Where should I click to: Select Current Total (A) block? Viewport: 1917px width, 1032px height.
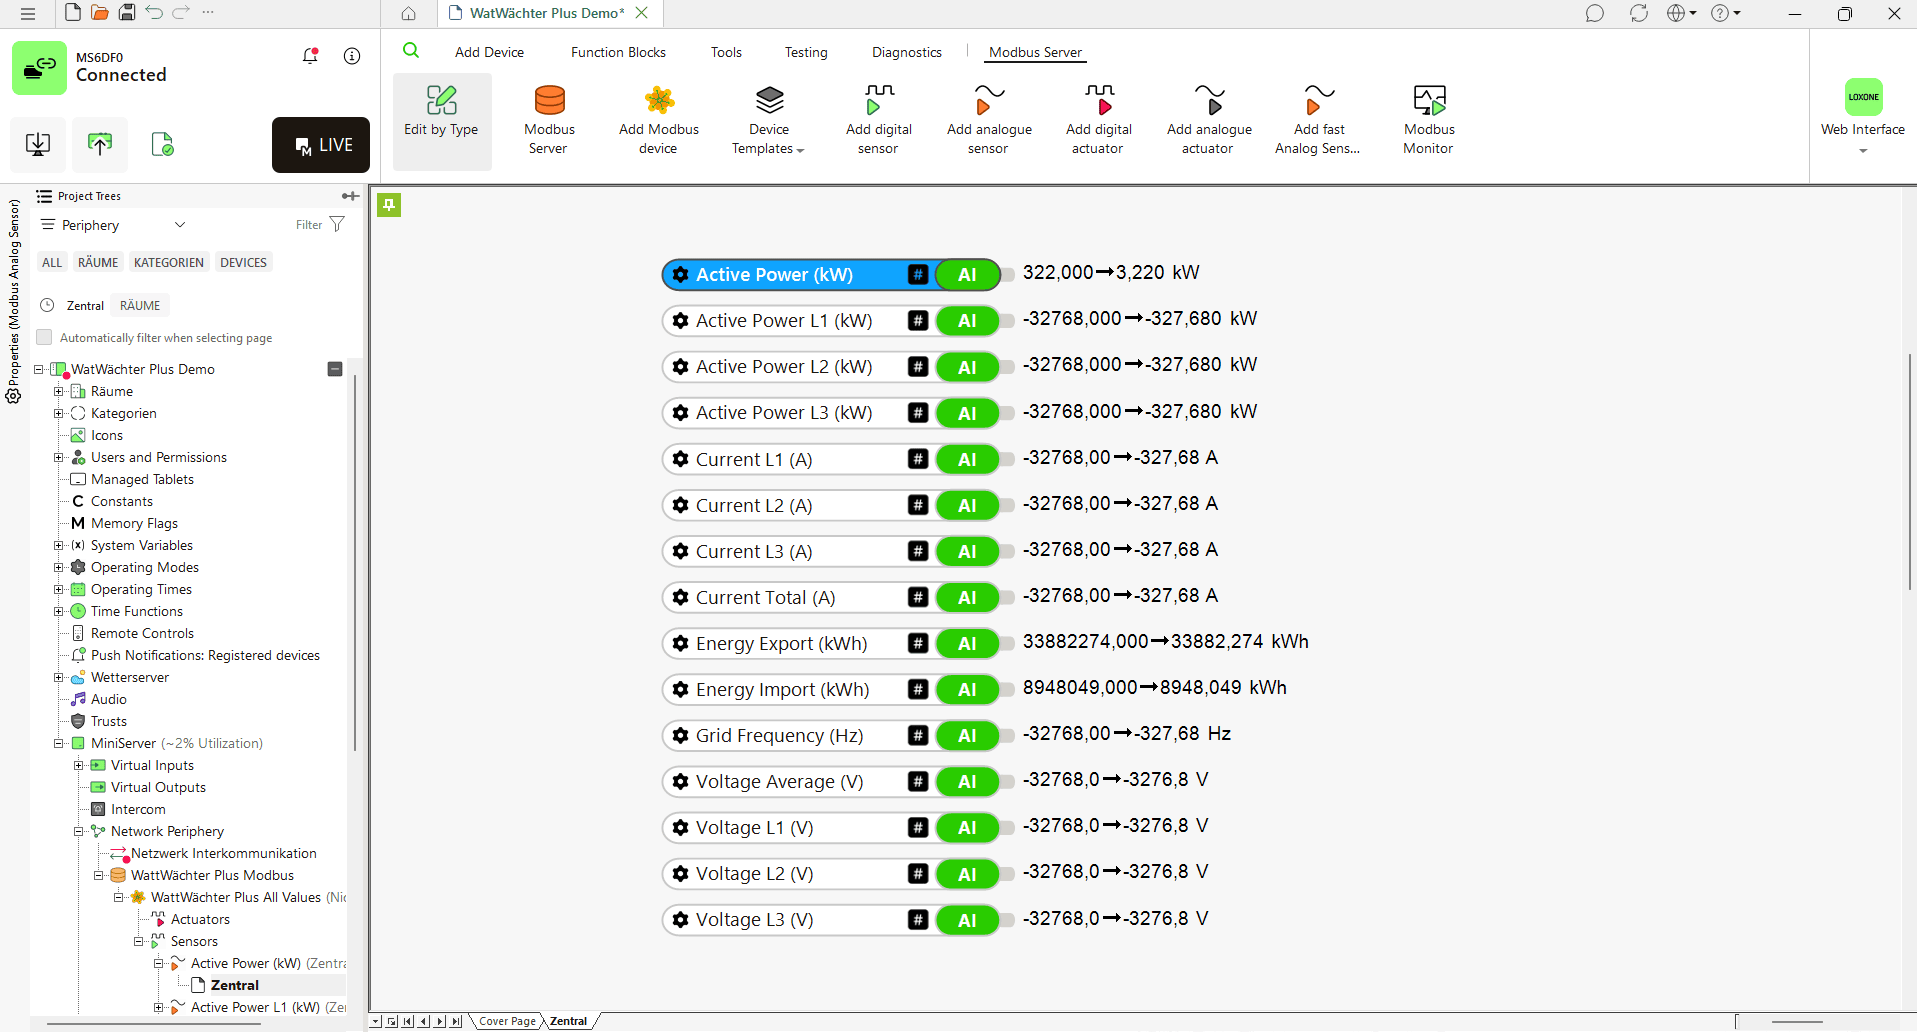point(831,597)
